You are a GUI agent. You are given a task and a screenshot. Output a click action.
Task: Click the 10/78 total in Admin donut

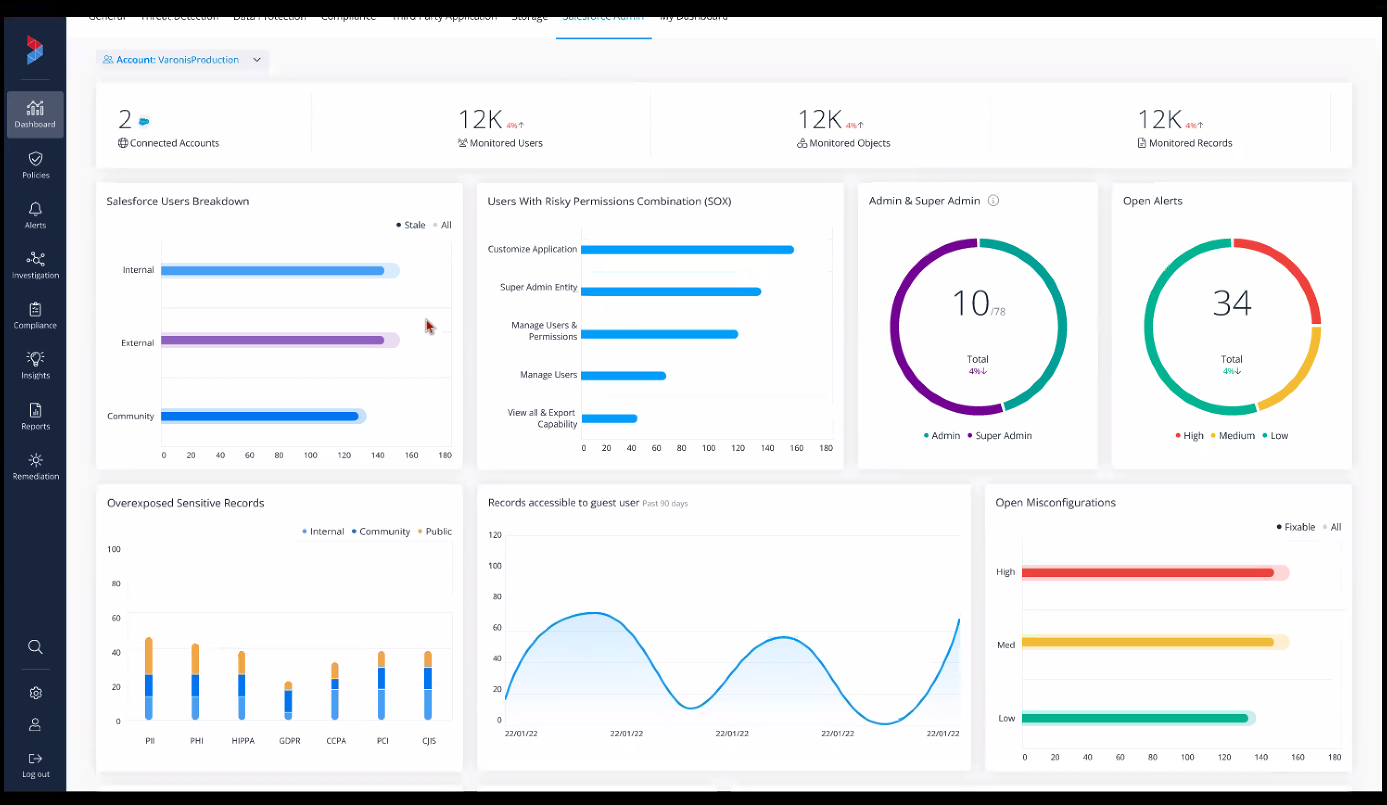[978, 303]
